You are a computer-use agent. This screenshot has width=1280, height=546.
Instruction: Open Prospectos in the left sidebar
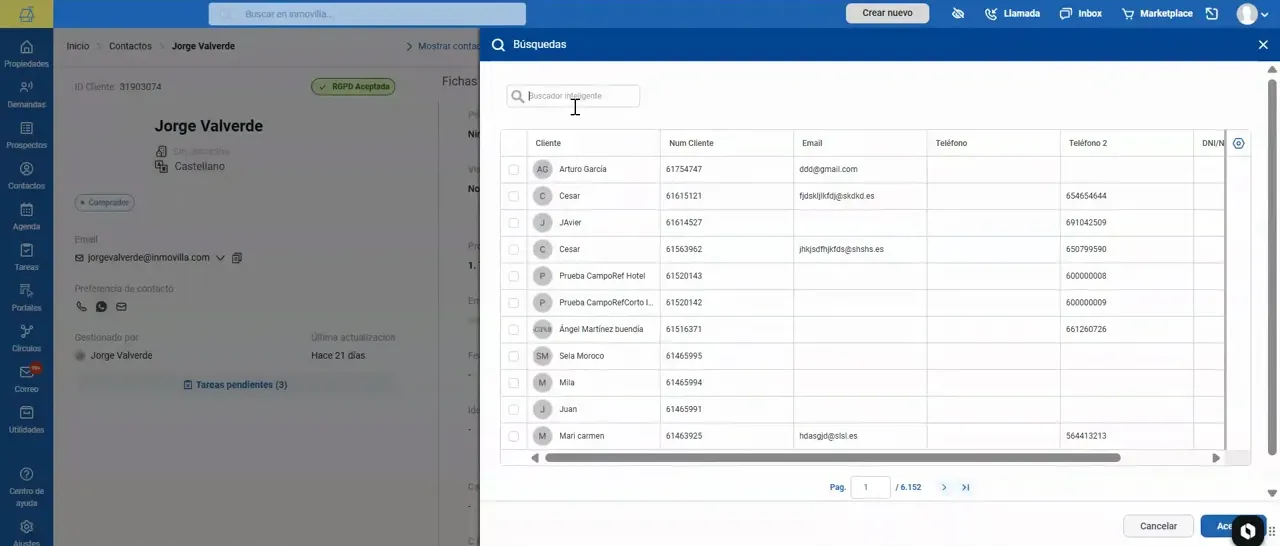click(26, 136)
